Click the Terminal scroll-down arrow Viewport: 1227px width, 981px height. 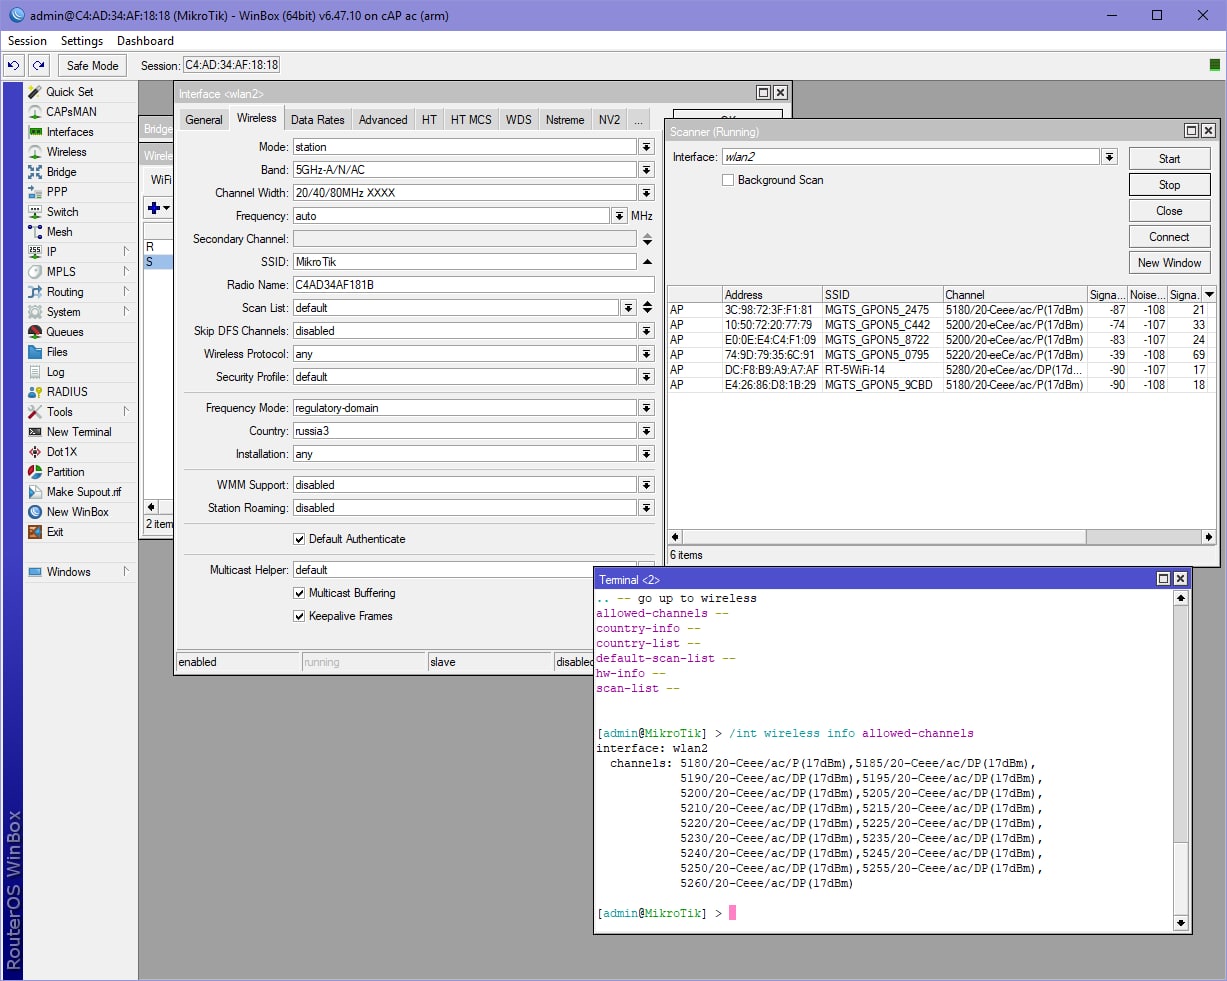(x=1180, y=923)
